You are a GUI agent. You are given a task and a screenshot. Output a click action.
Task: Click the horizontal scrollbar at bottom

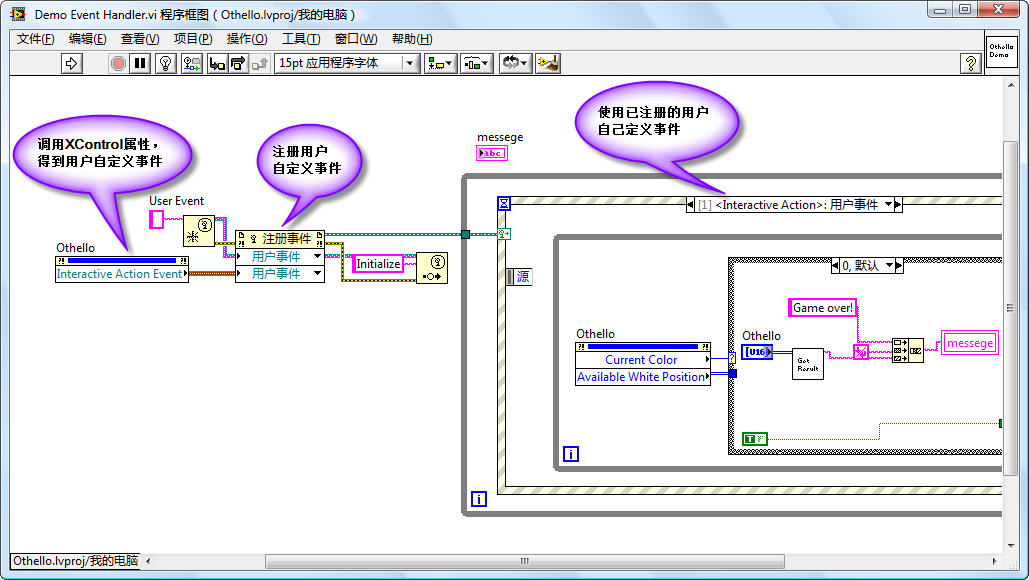tap(570, 560)
